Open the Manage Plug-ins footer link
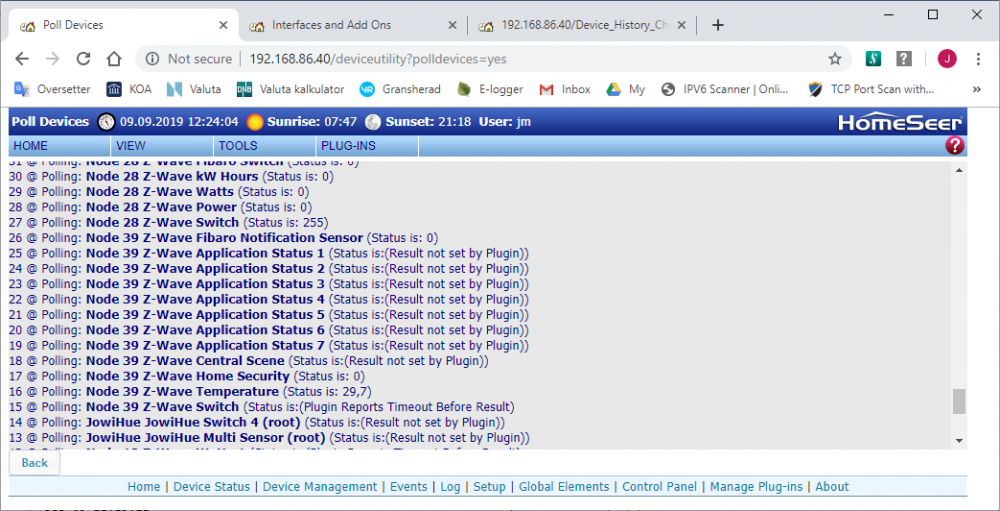The image size is (1000, 511). point(756,487)
